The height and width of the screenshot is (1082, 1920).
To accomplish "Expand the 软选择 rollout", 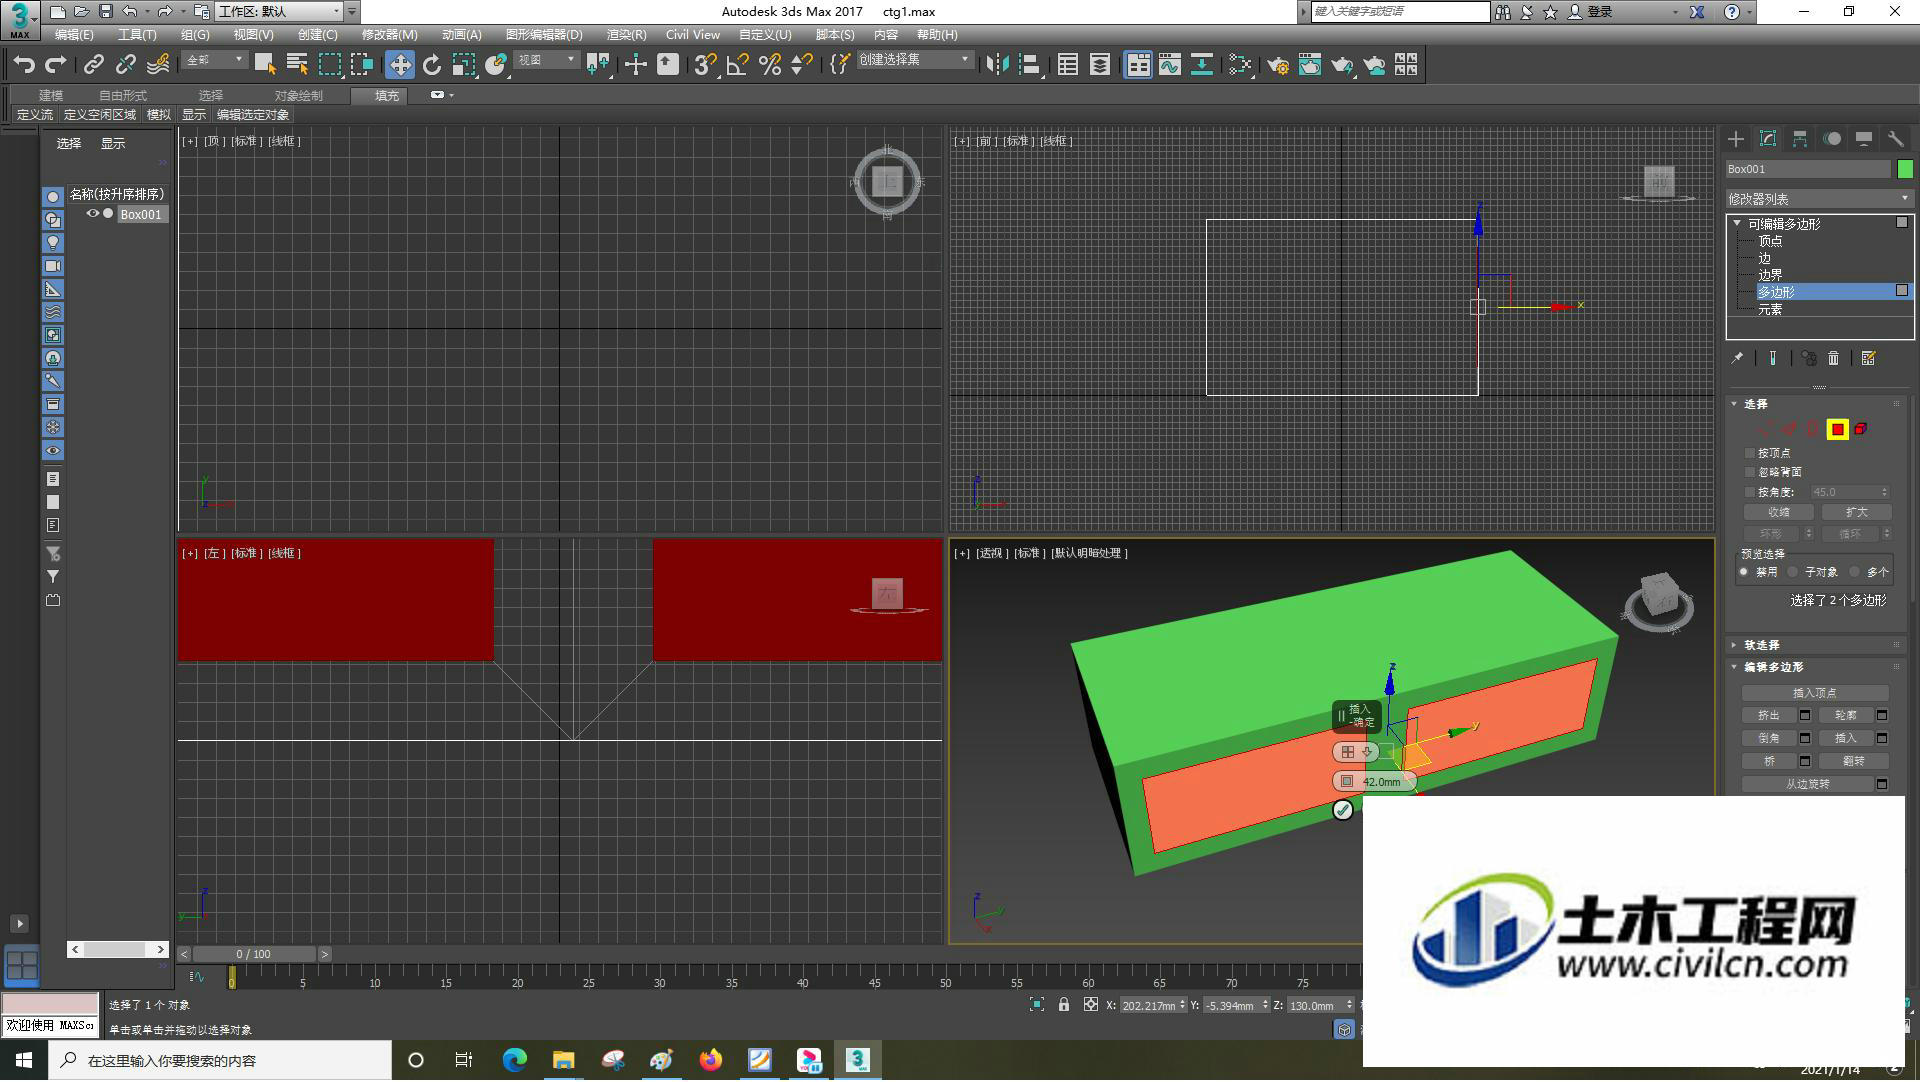I will coord(1735,645).
